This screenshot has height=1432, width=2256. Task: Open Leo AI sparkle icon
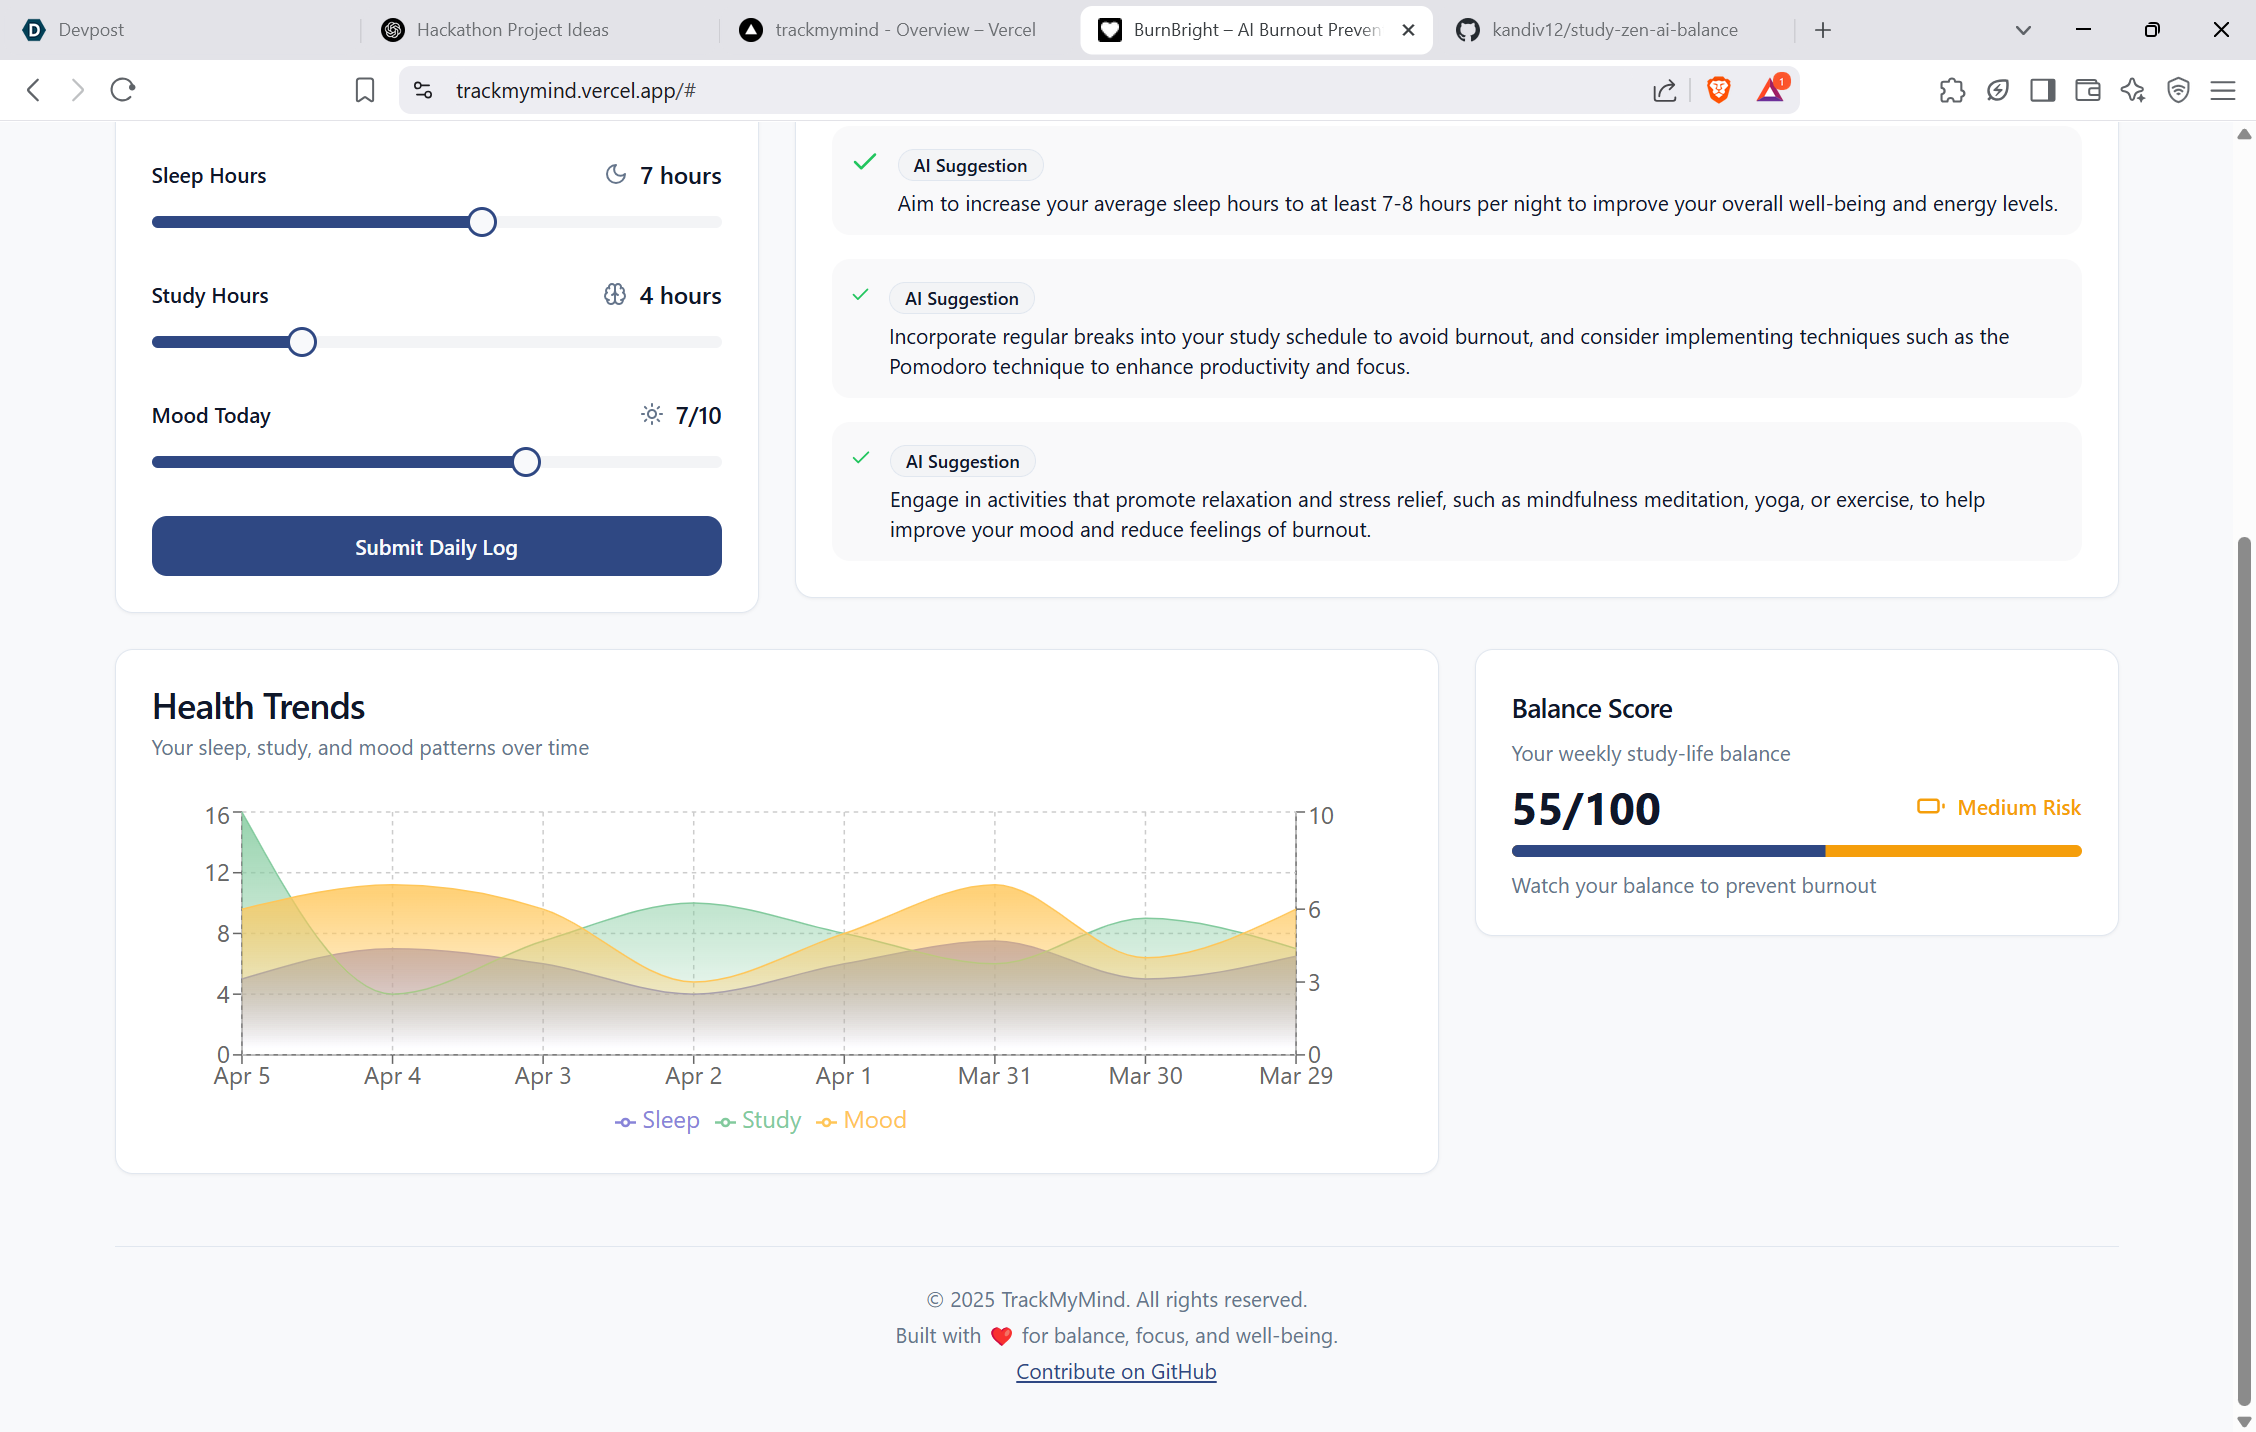click(2132, 90)
